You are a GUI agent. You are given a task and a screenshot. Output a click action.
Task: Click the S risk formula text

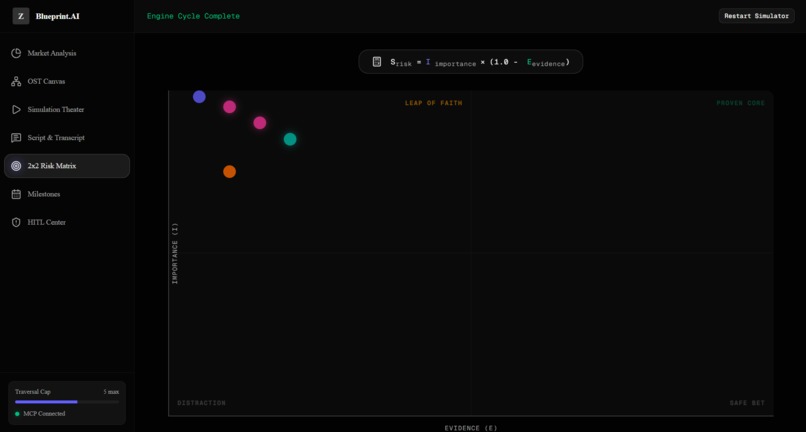(480, 62)
